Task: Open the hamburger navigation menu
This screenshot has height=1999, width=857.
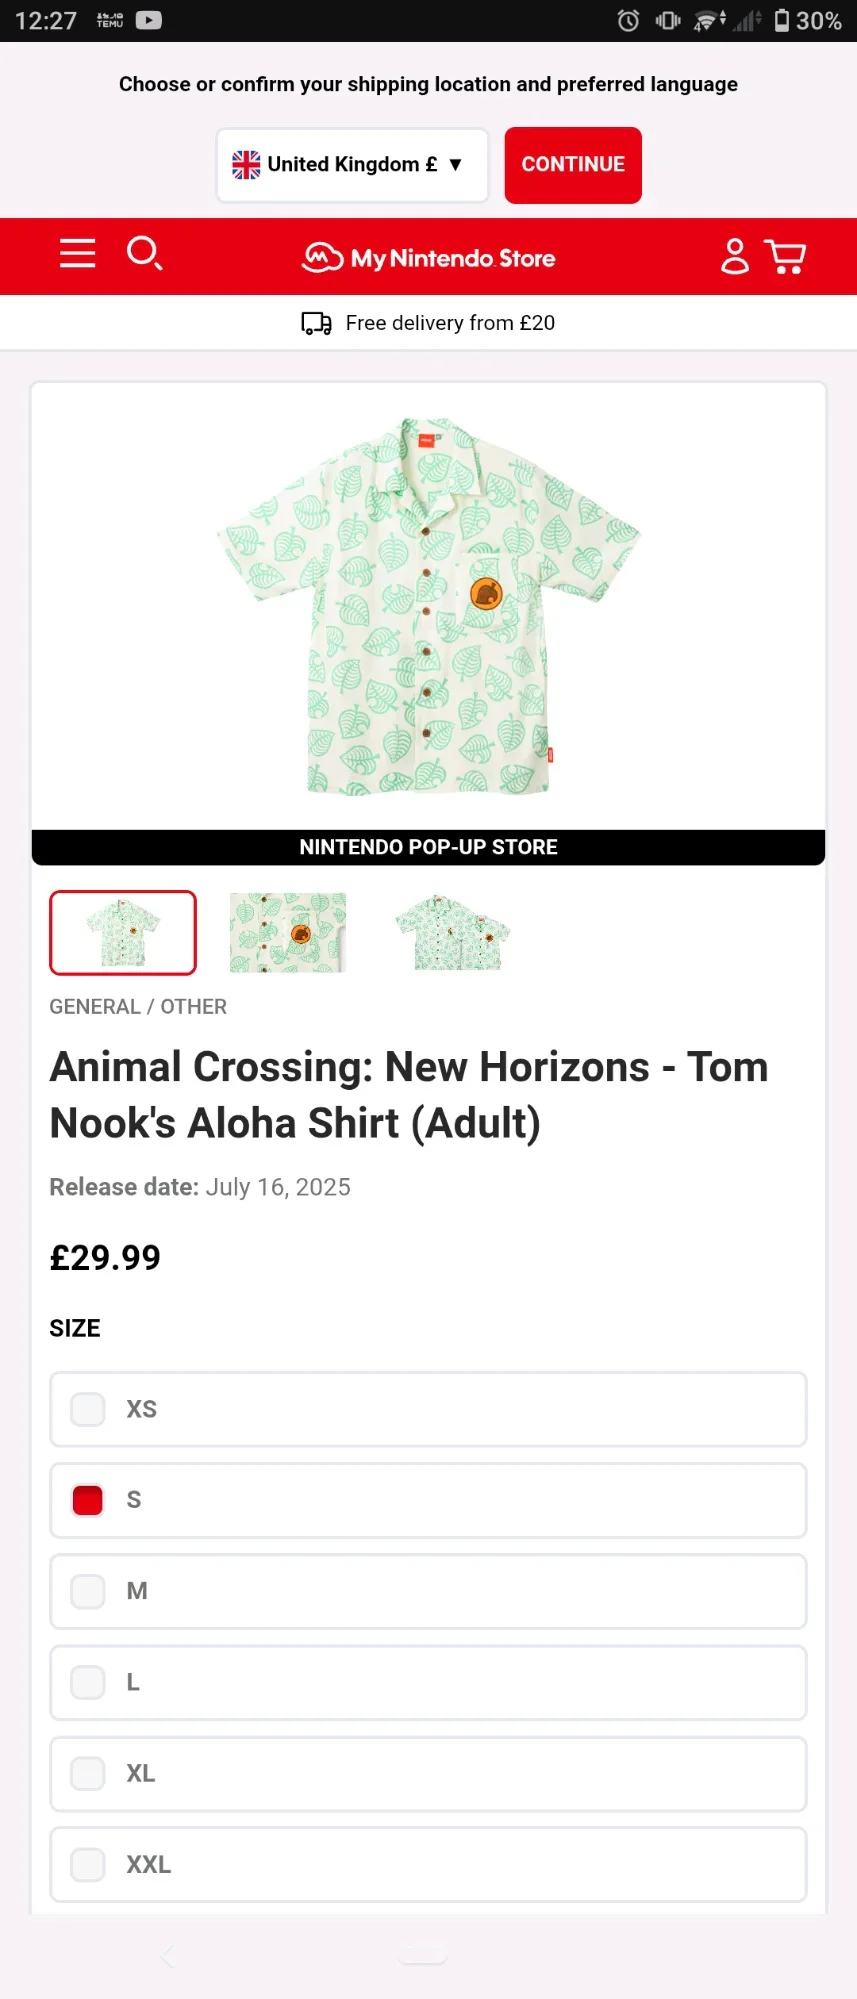Action: pyautogui.click(x=77, y=254)
